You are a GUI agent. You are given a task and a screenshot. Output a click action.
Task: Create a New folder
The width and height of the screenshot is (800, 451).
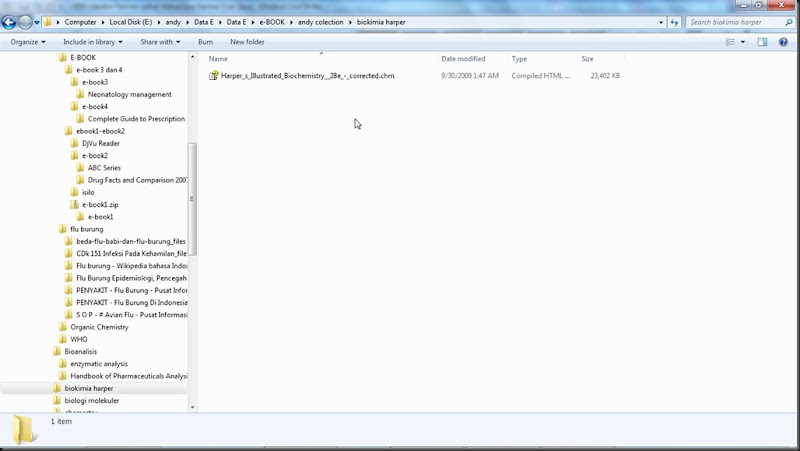pos(247,42)
